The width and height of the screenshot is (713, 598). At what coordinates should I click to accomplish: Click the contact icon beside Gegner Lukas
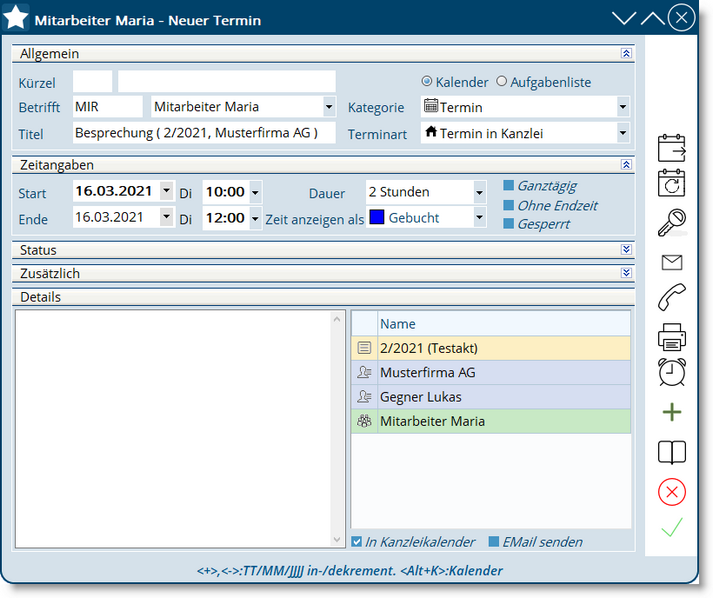pyautogui.click(x=364, y=397)
